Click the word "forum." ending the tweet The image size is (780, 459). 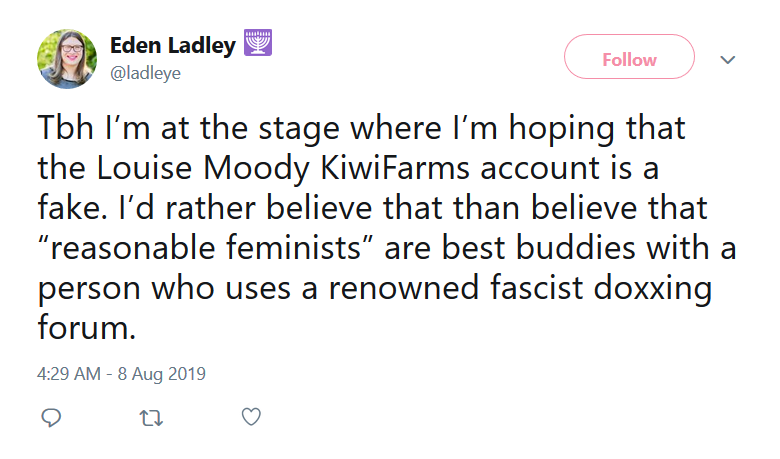tap(87, 327)
